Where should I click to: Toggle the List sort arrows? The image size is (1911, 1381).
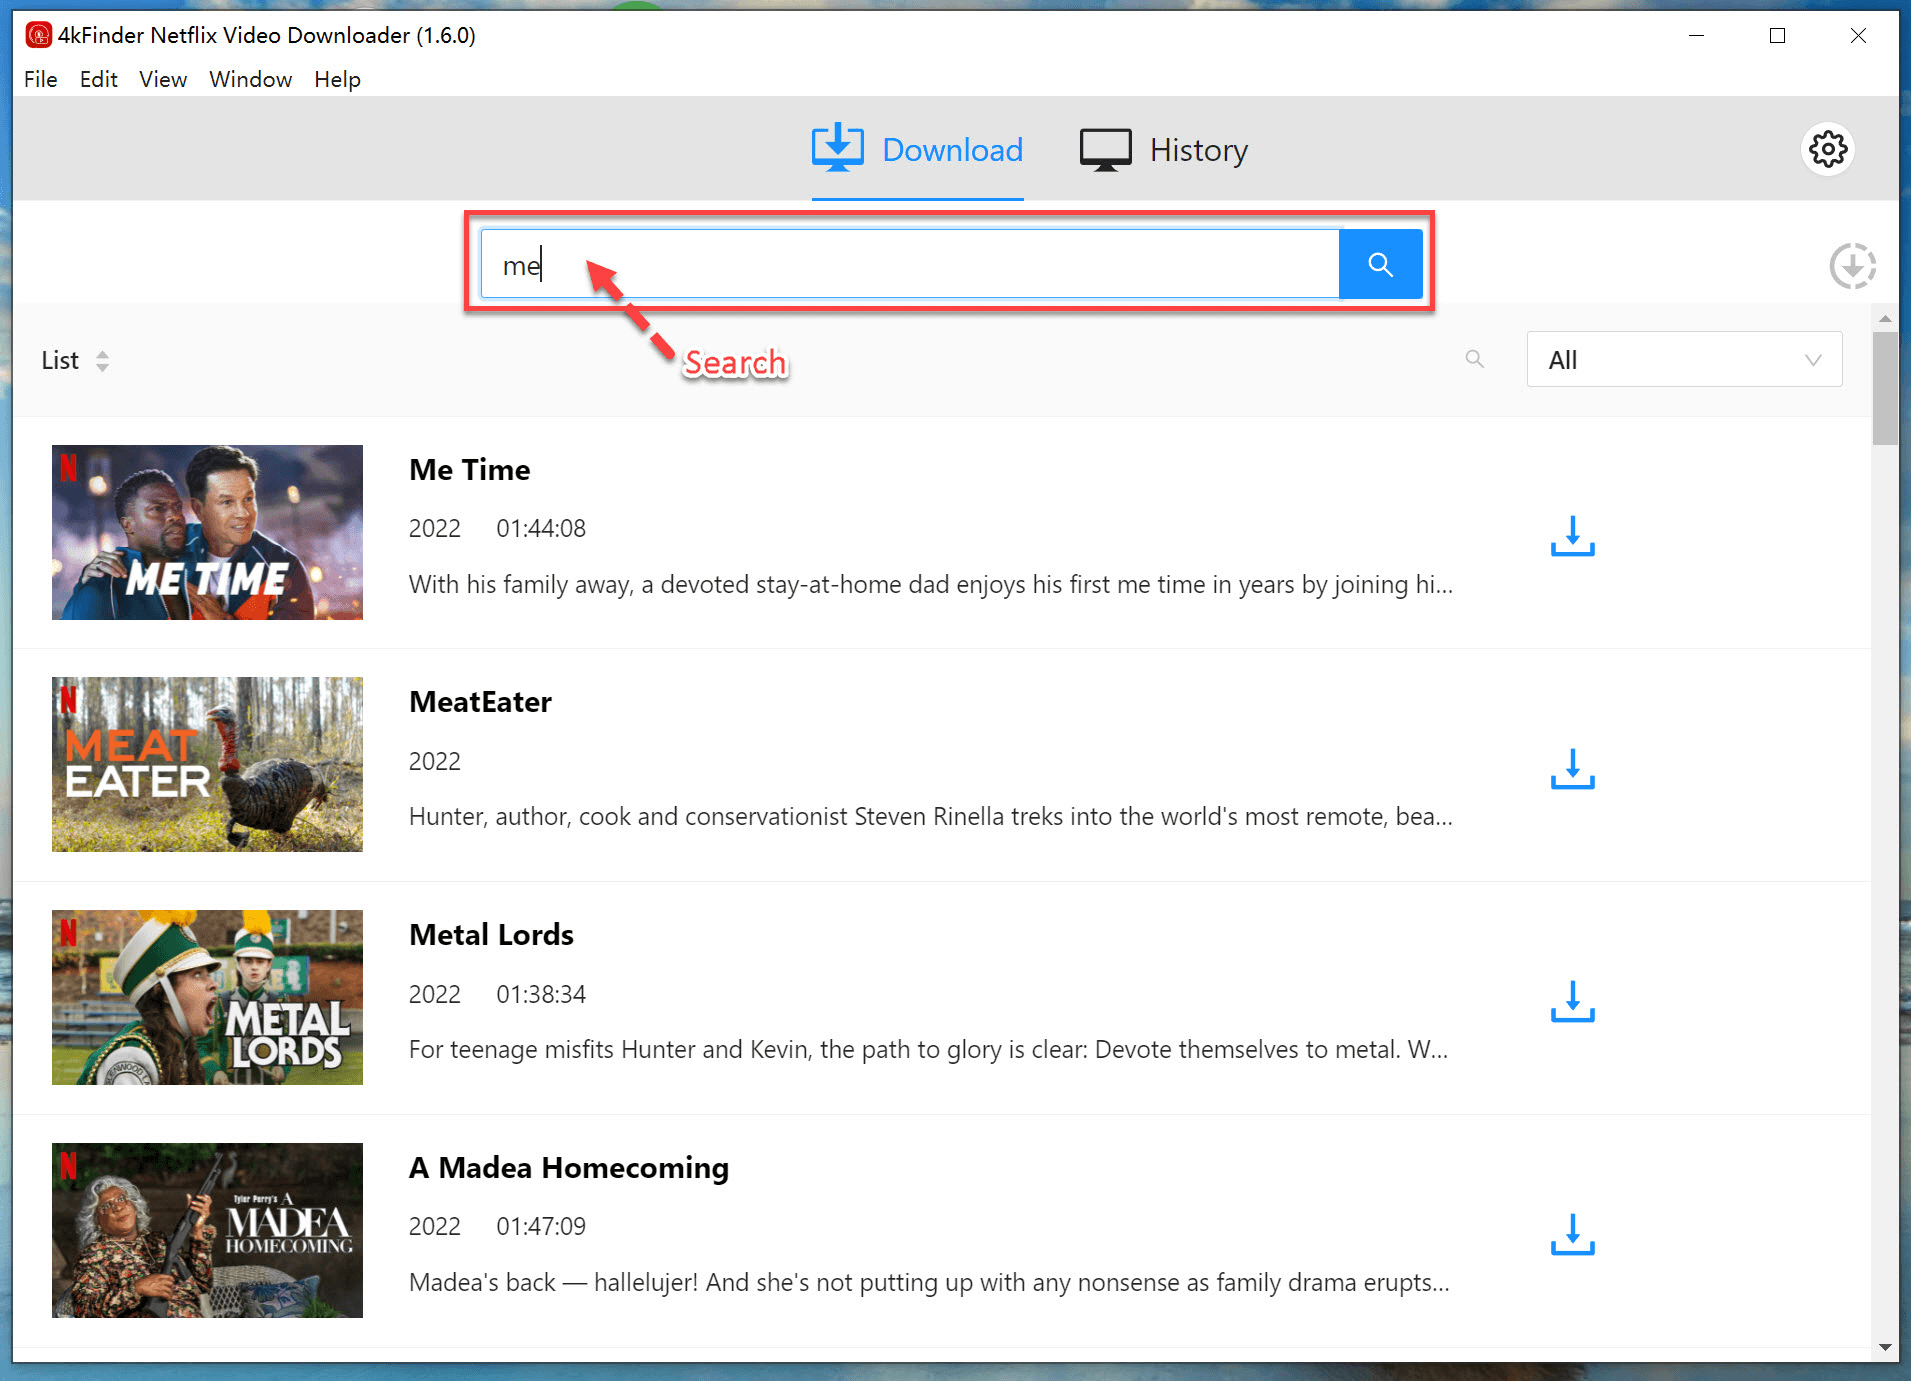(x=102, y=361)
